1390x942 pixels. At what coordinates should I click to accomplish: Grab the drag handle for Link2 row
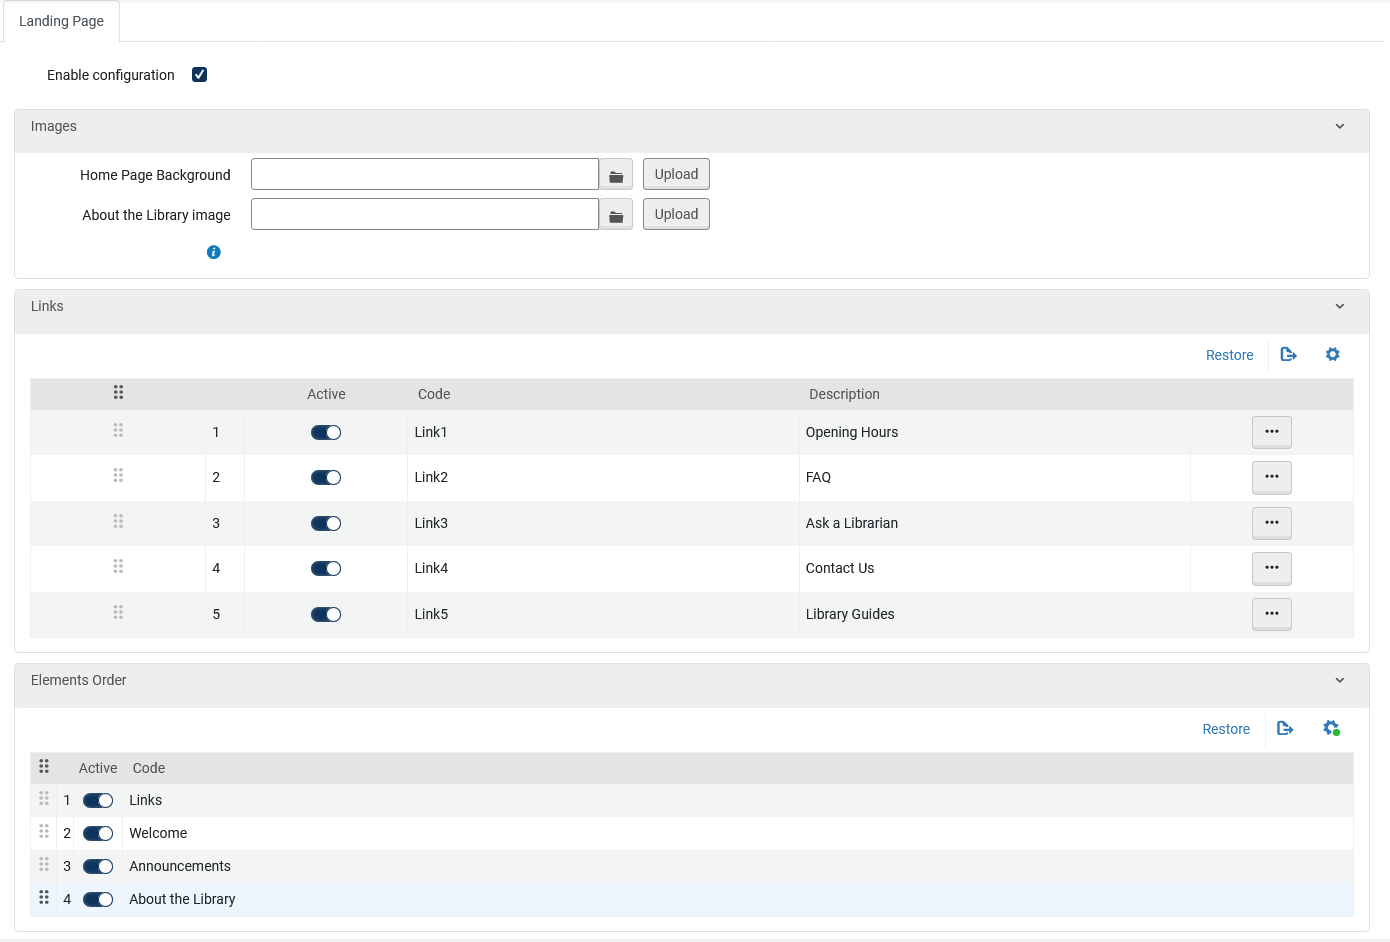(118, 475)
